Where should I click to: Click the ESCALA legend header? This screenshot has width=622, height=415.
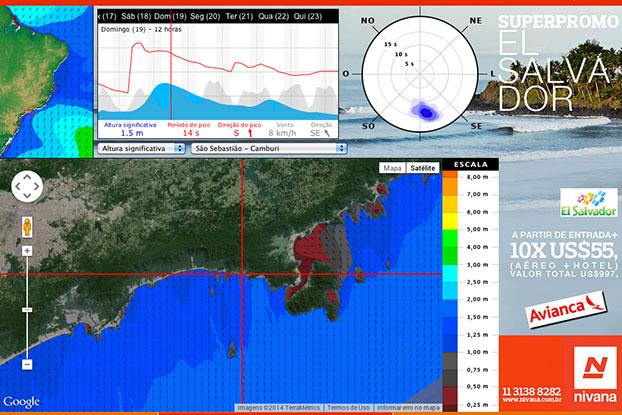(x=470, y=164)
